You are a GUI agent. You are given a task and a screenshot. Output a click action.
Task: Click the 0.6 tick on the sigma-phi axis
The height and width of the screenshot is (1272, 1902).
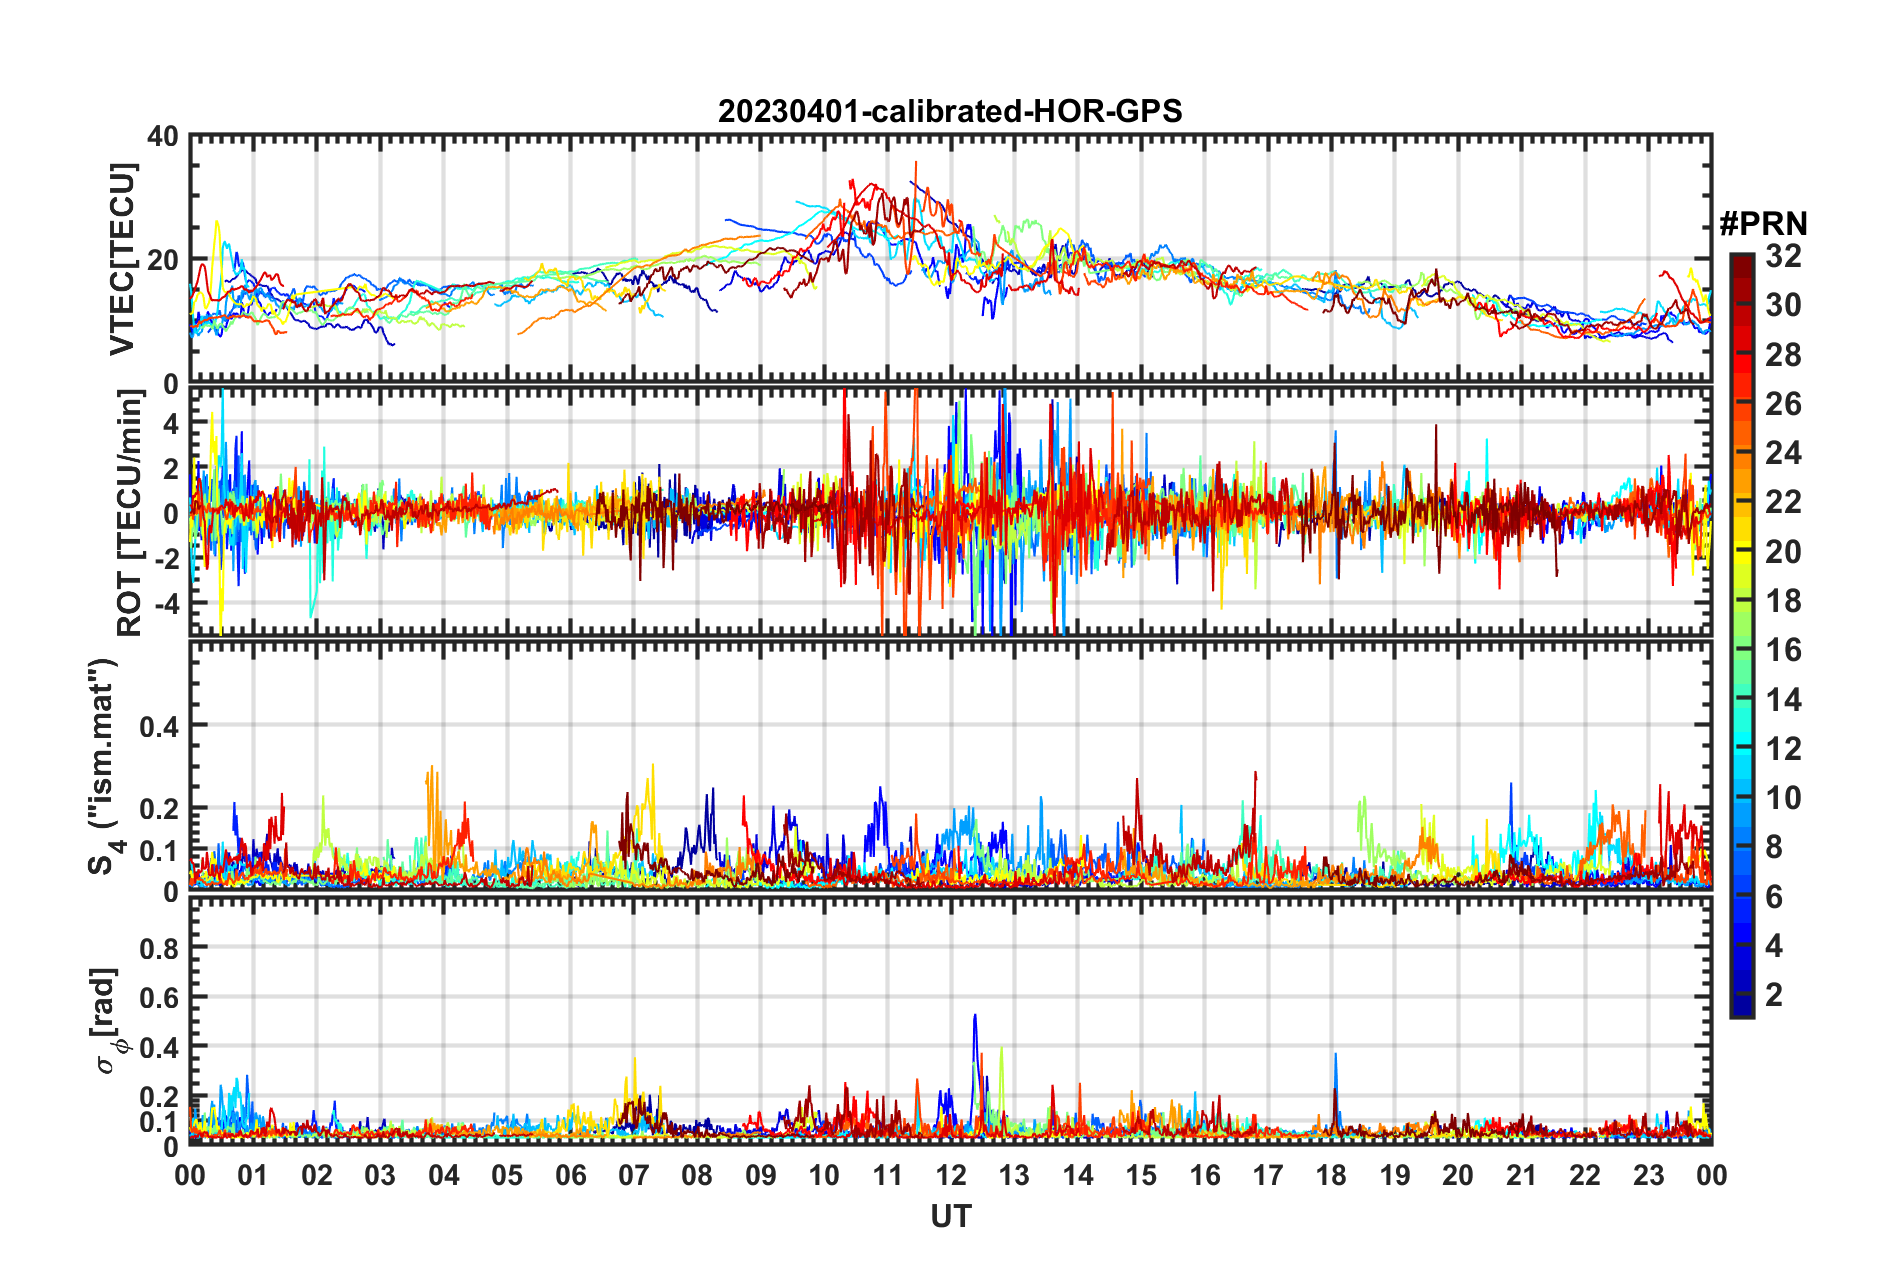tap(159, 997)
